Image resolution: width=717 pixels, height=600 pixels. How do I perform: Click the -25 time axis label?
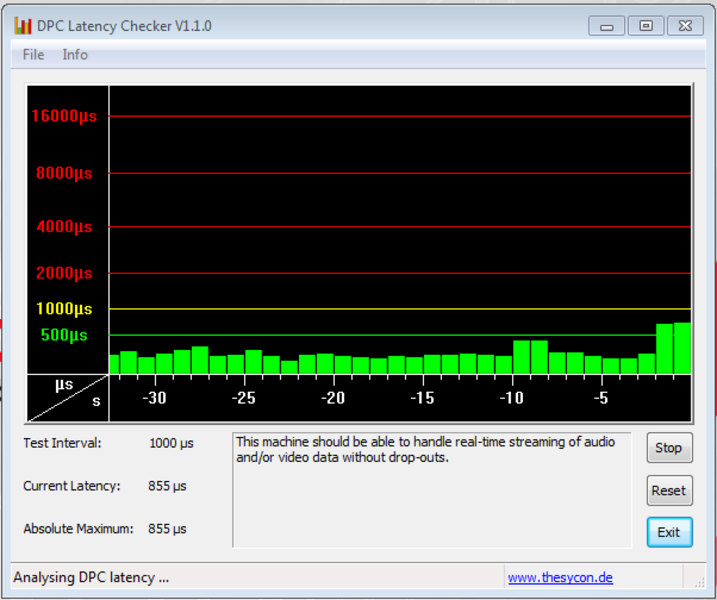[x=243, y=398]
